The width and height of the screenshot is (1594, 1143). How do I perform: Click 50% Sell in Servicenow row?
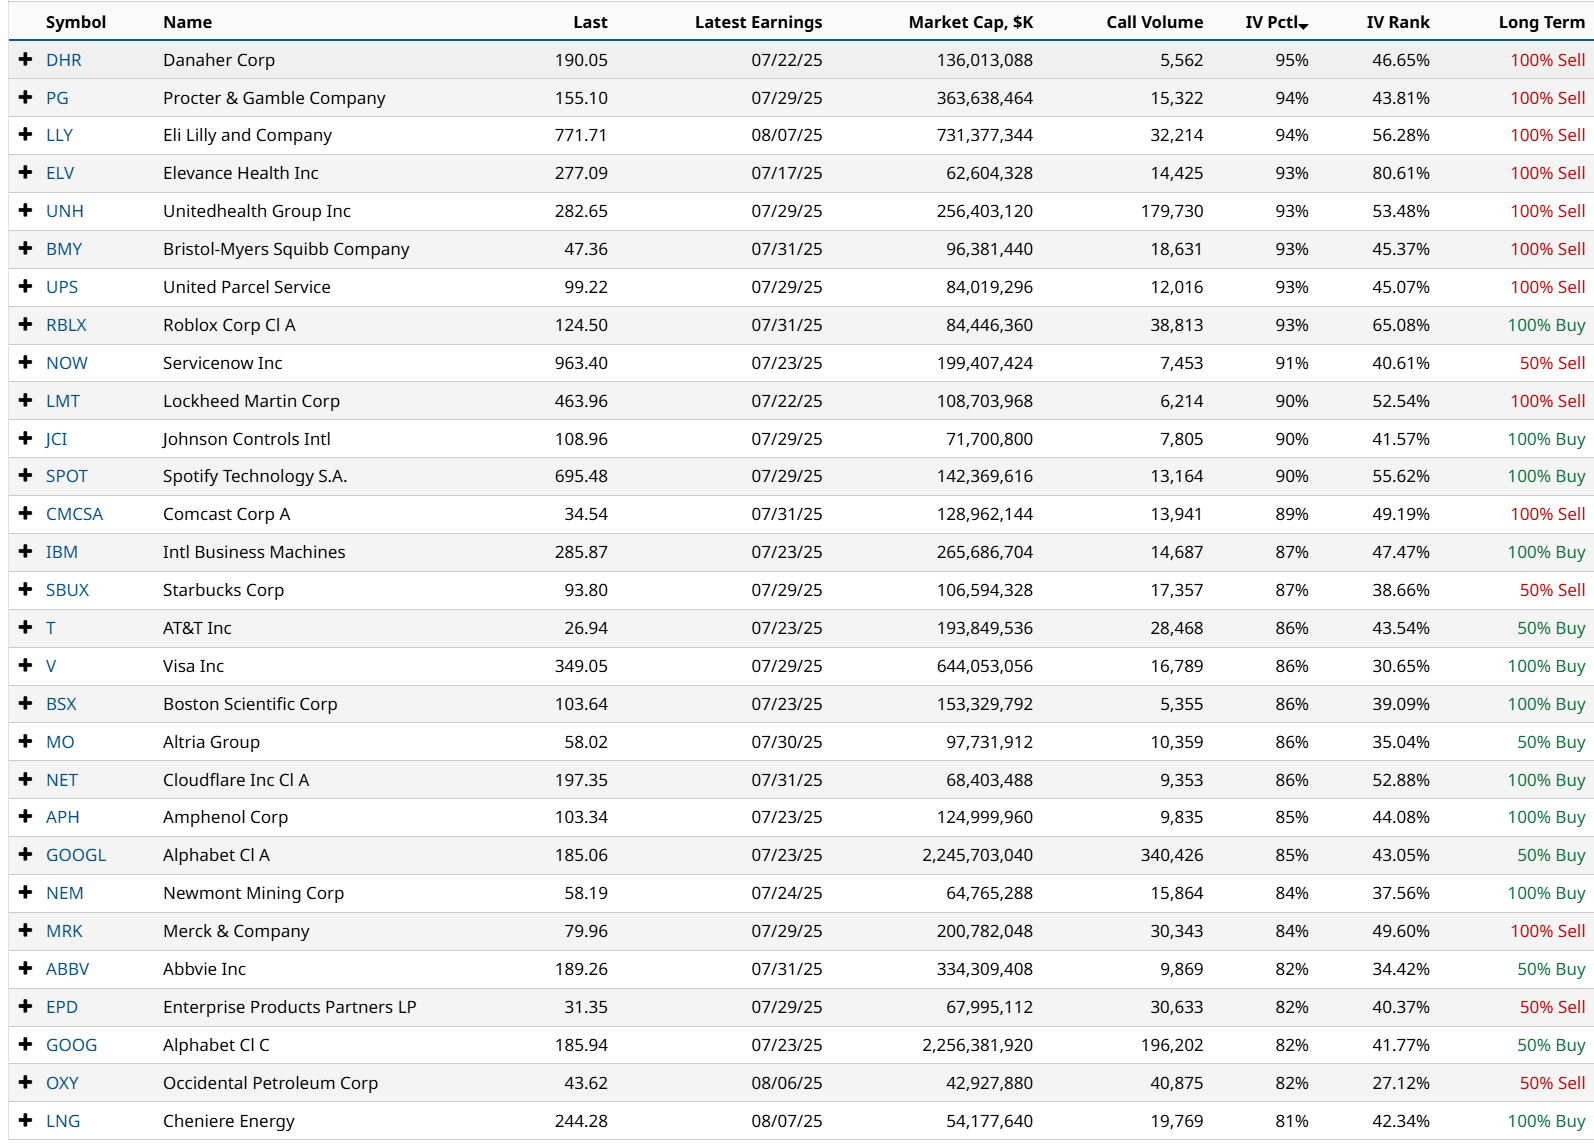pyautogui.click(x=1552, y=363)
